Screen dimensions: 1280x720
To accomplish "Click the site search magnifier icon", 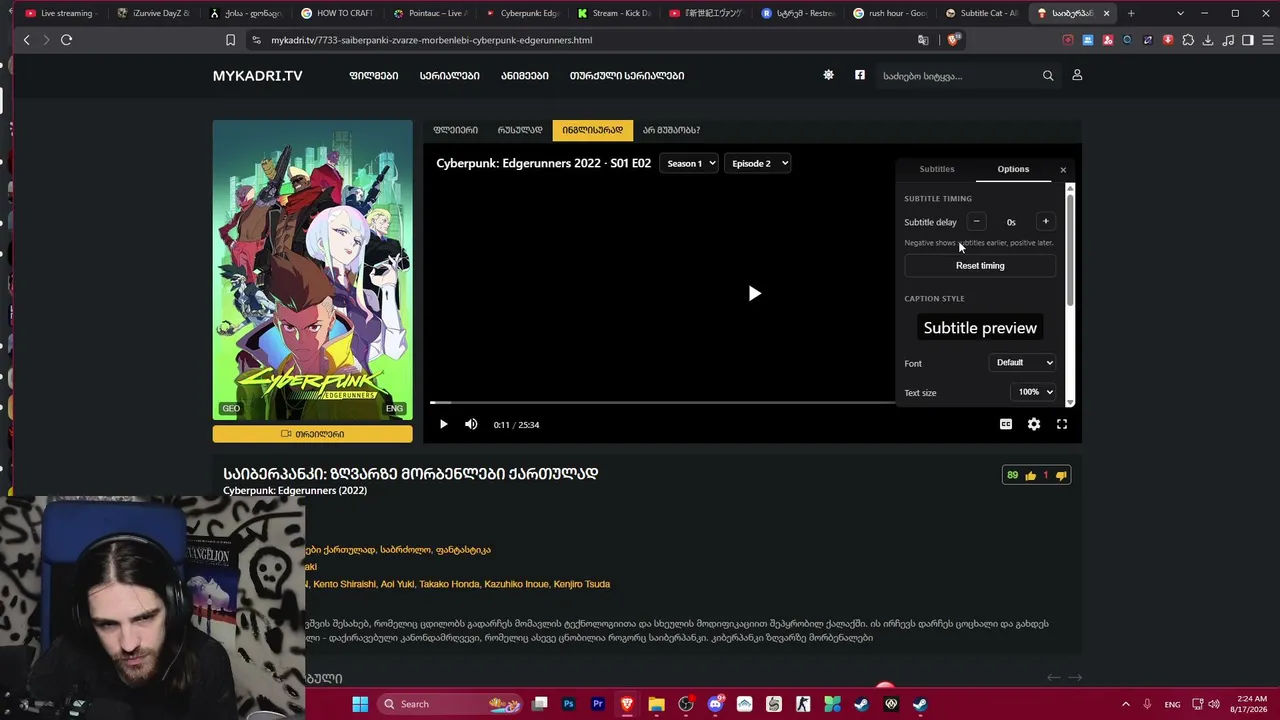I will (x=1048, y=76).
